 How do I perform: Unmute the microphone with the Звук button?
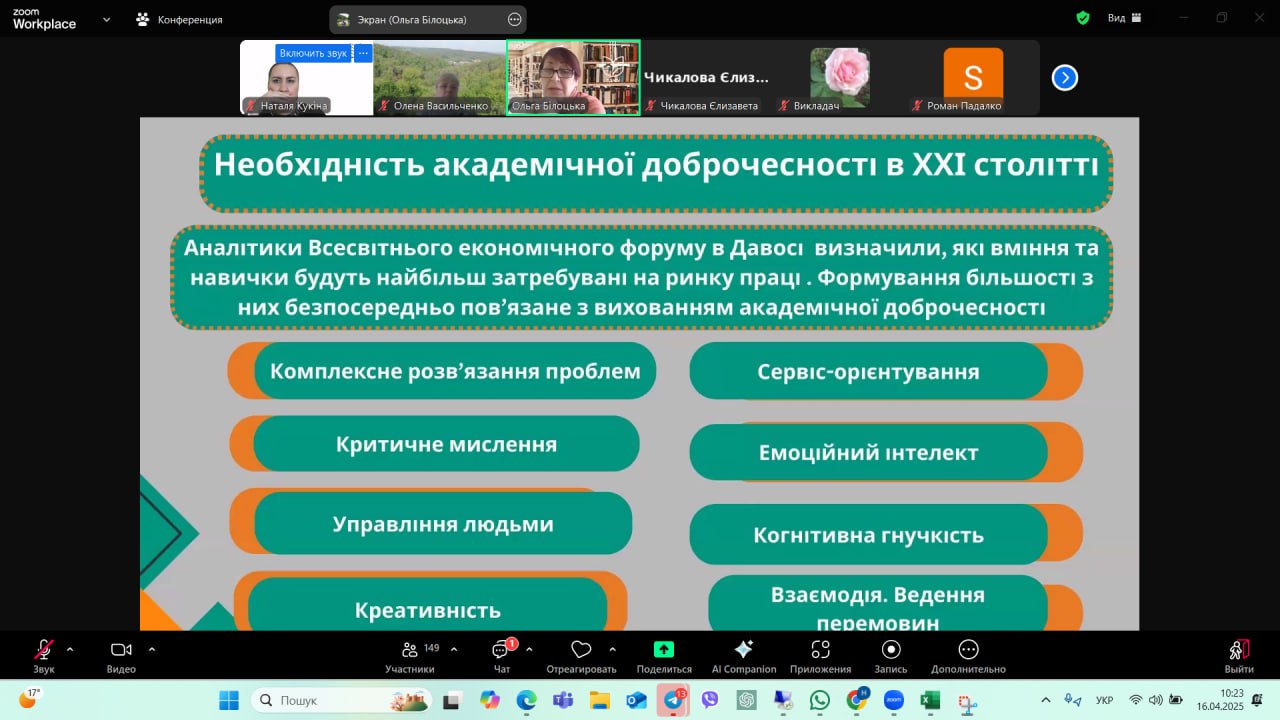tap(44, 655)
